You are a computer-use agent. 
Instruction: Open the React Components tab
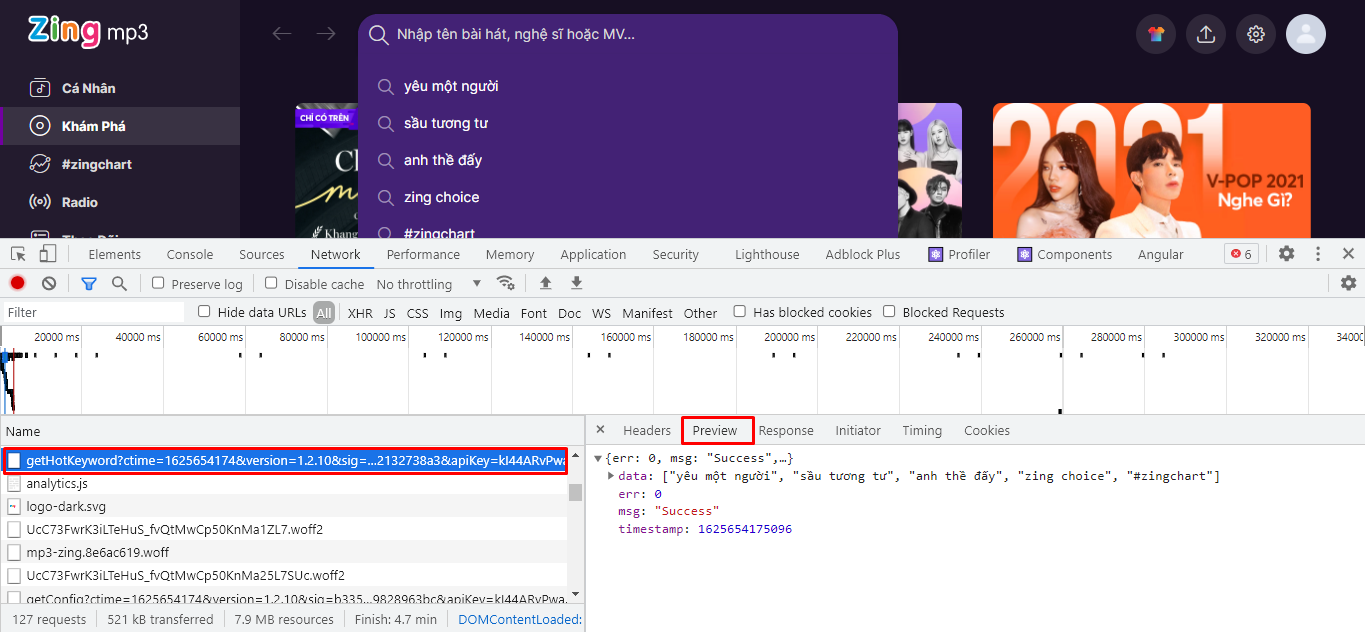click(1065, 254)
